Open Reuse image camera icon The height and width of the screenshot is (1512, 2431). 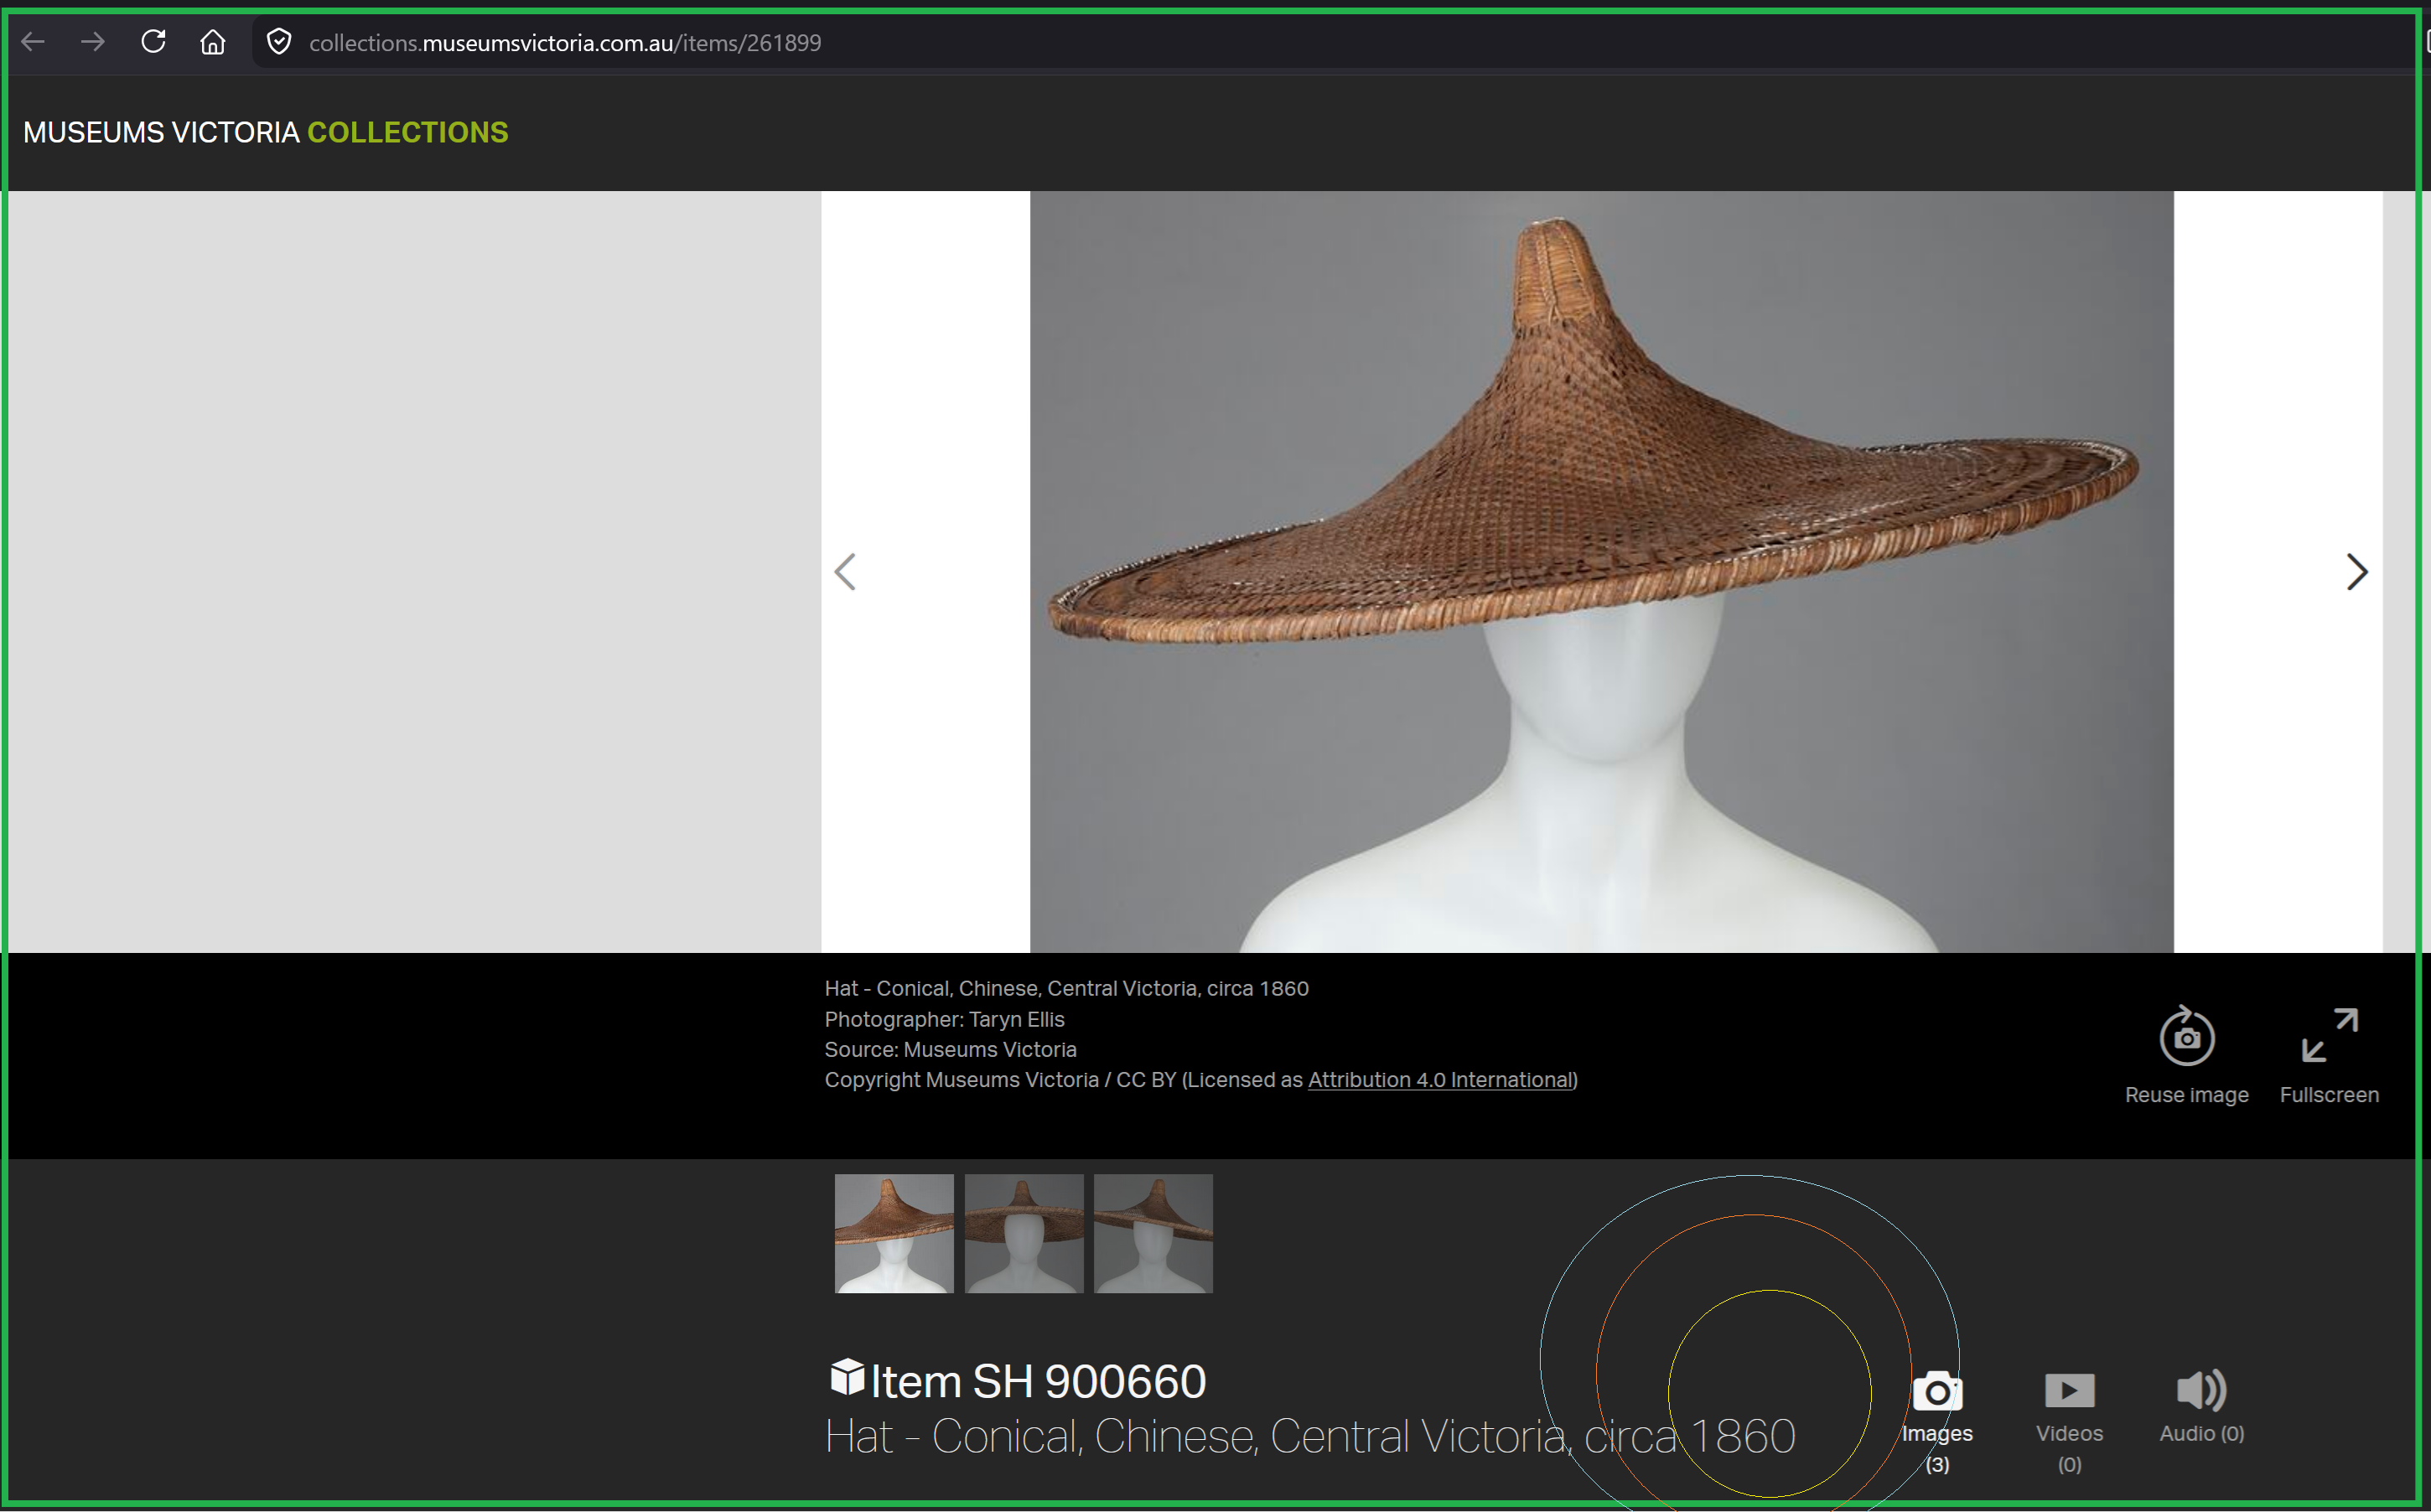coord(2186,1036)
